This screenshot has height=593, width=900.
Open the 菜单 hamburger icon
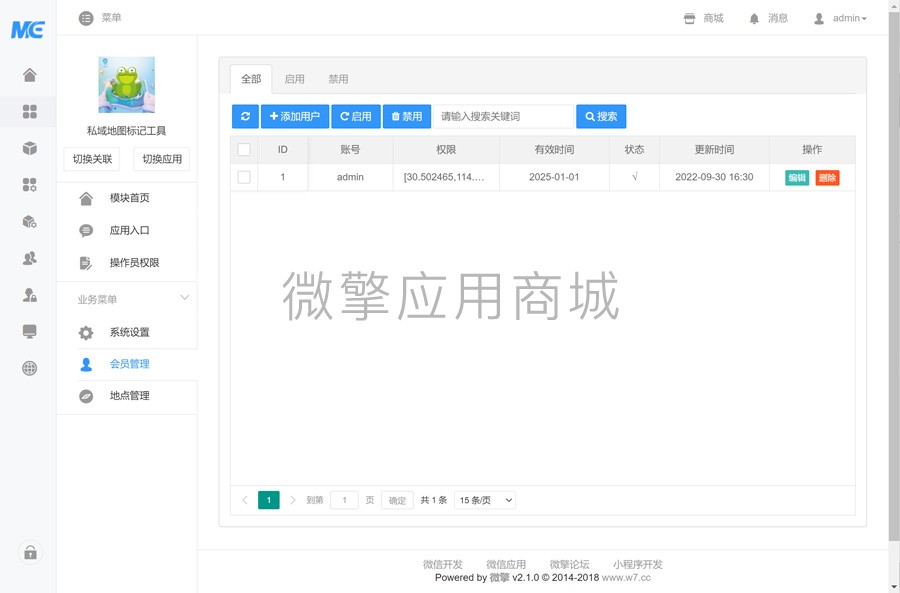pyautogui.click(x=85, y=17)
